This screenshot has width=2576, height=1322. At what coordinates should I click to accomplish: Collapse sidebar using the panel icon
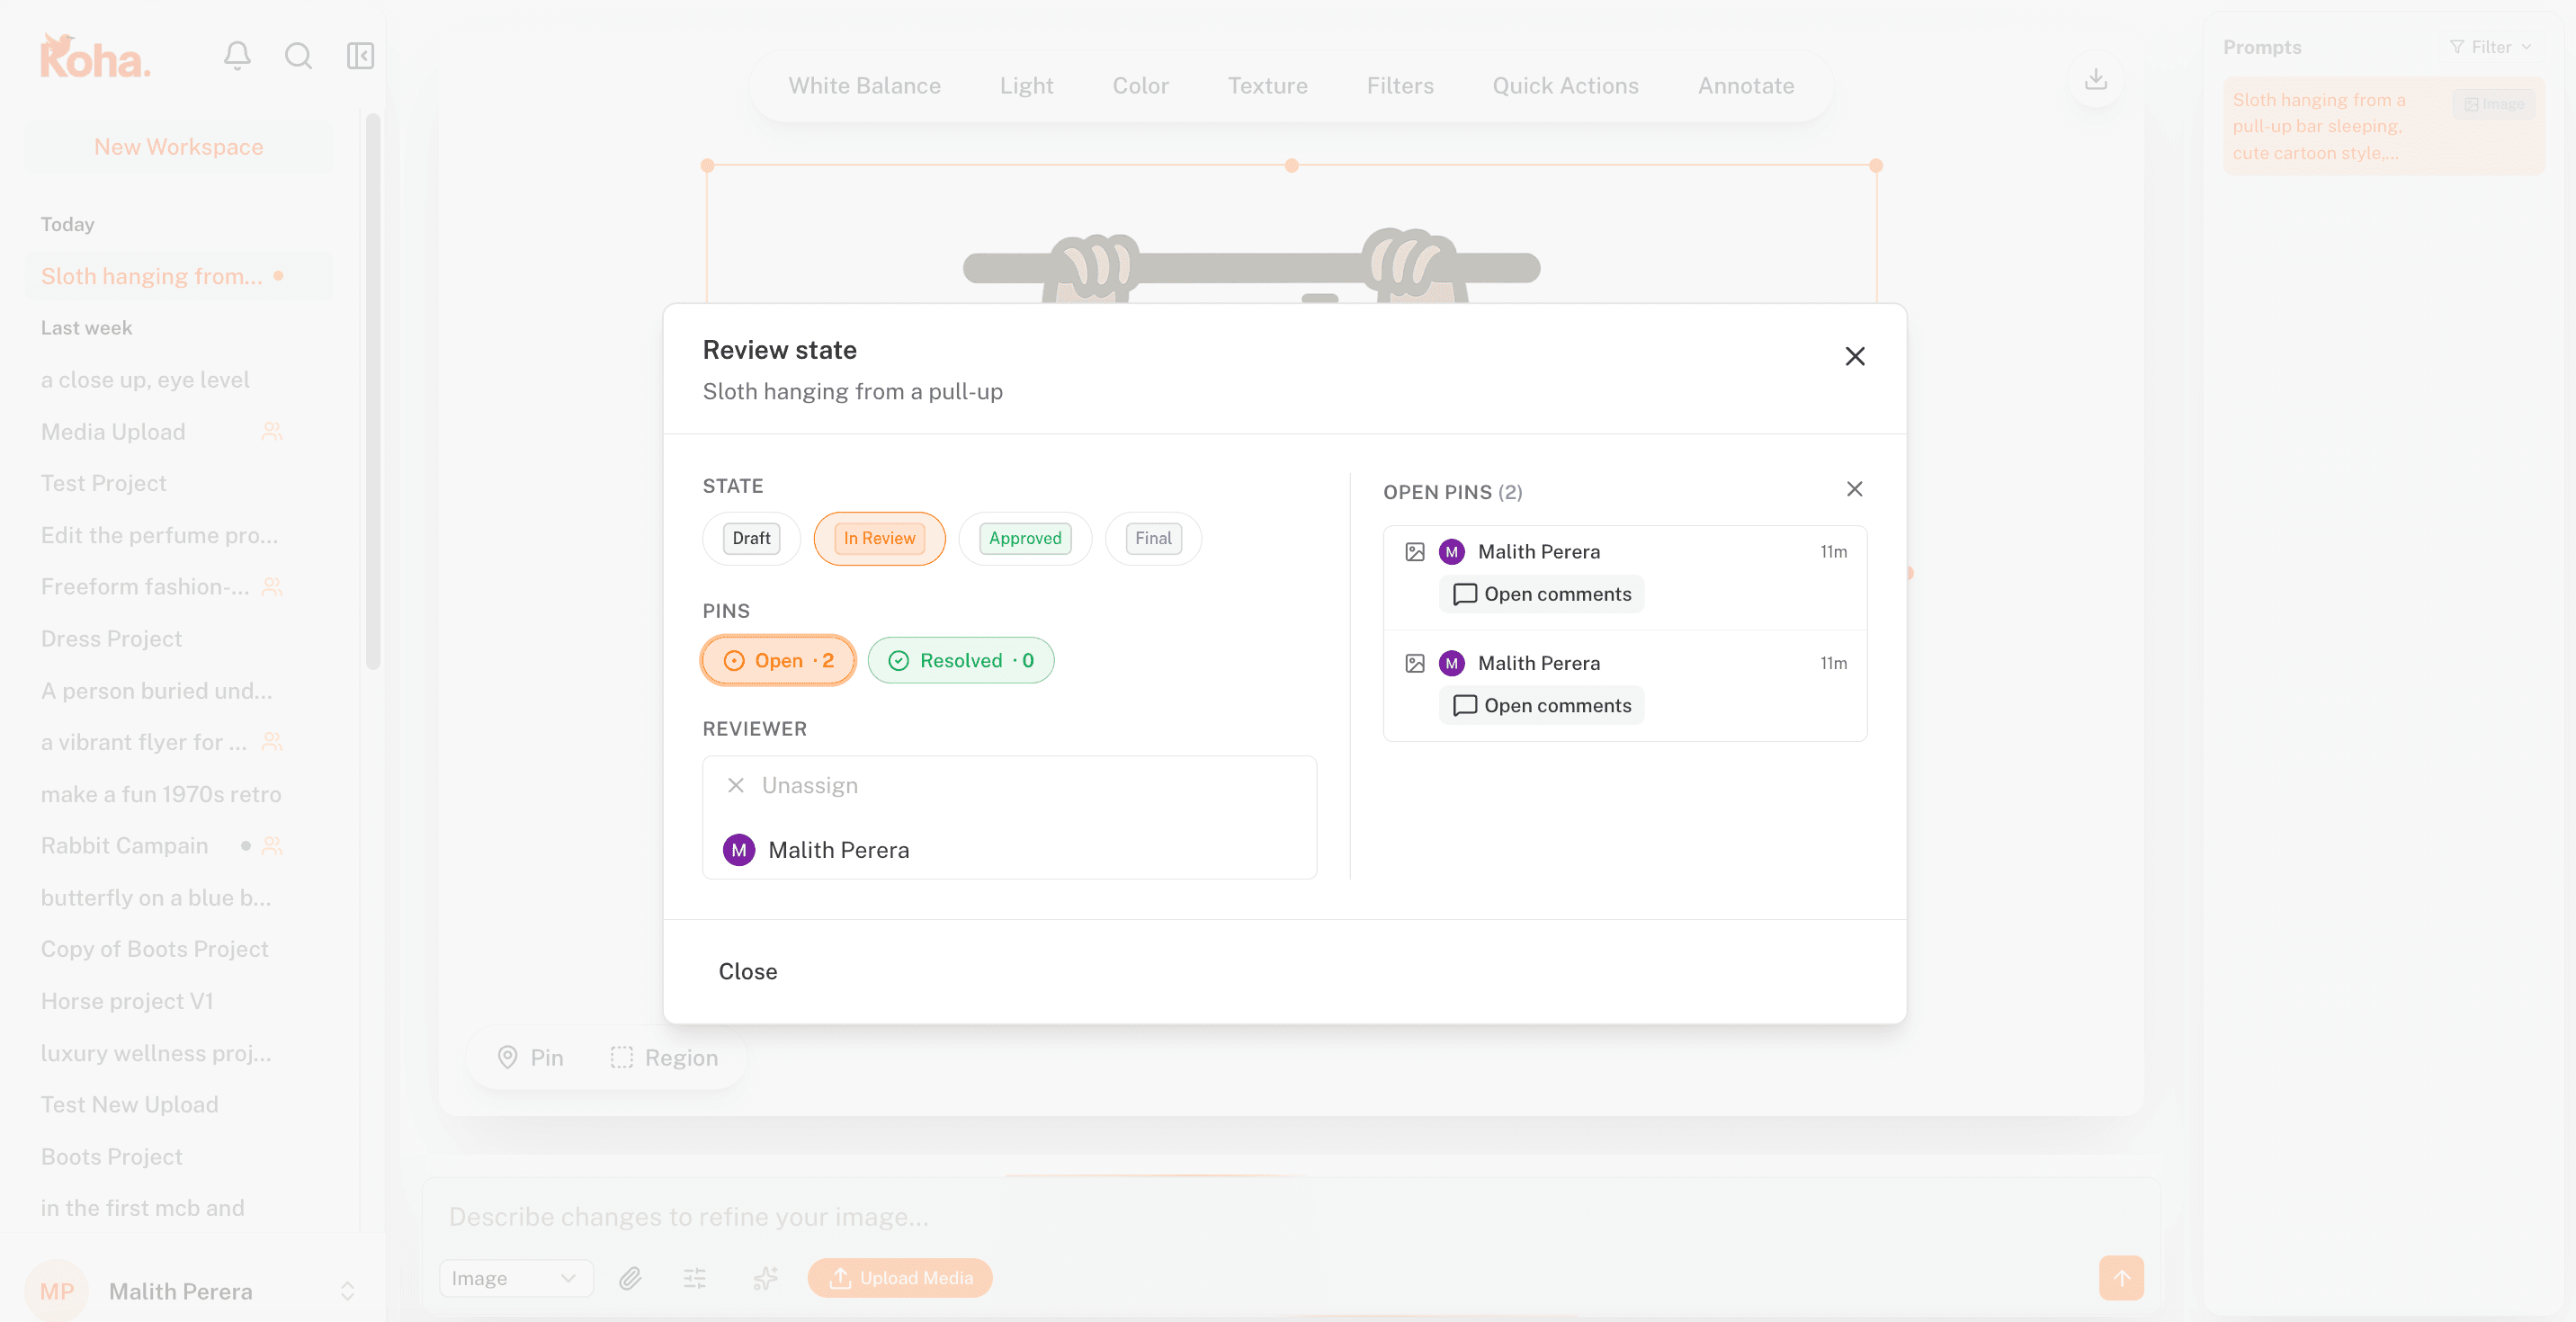pos(360,56)
